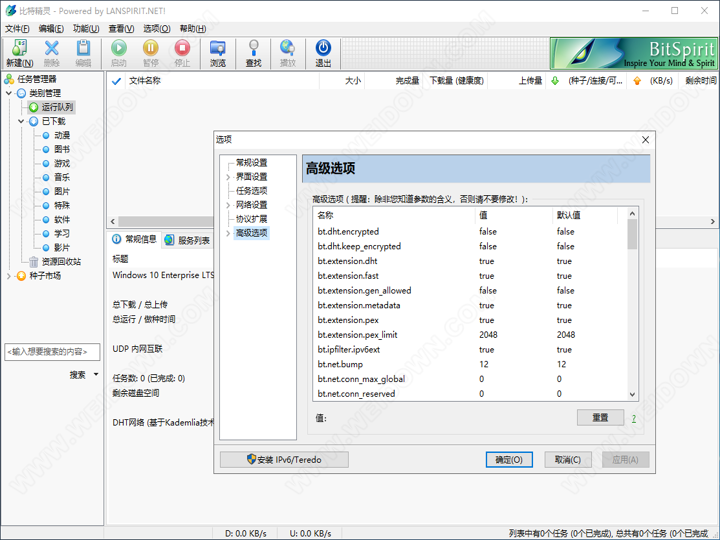The height and width of the screenshot is (540, 720).
Task: Select the bt.ipfilter.ipv6ext row
Action: pyautogui.click(x=470, y=349)
